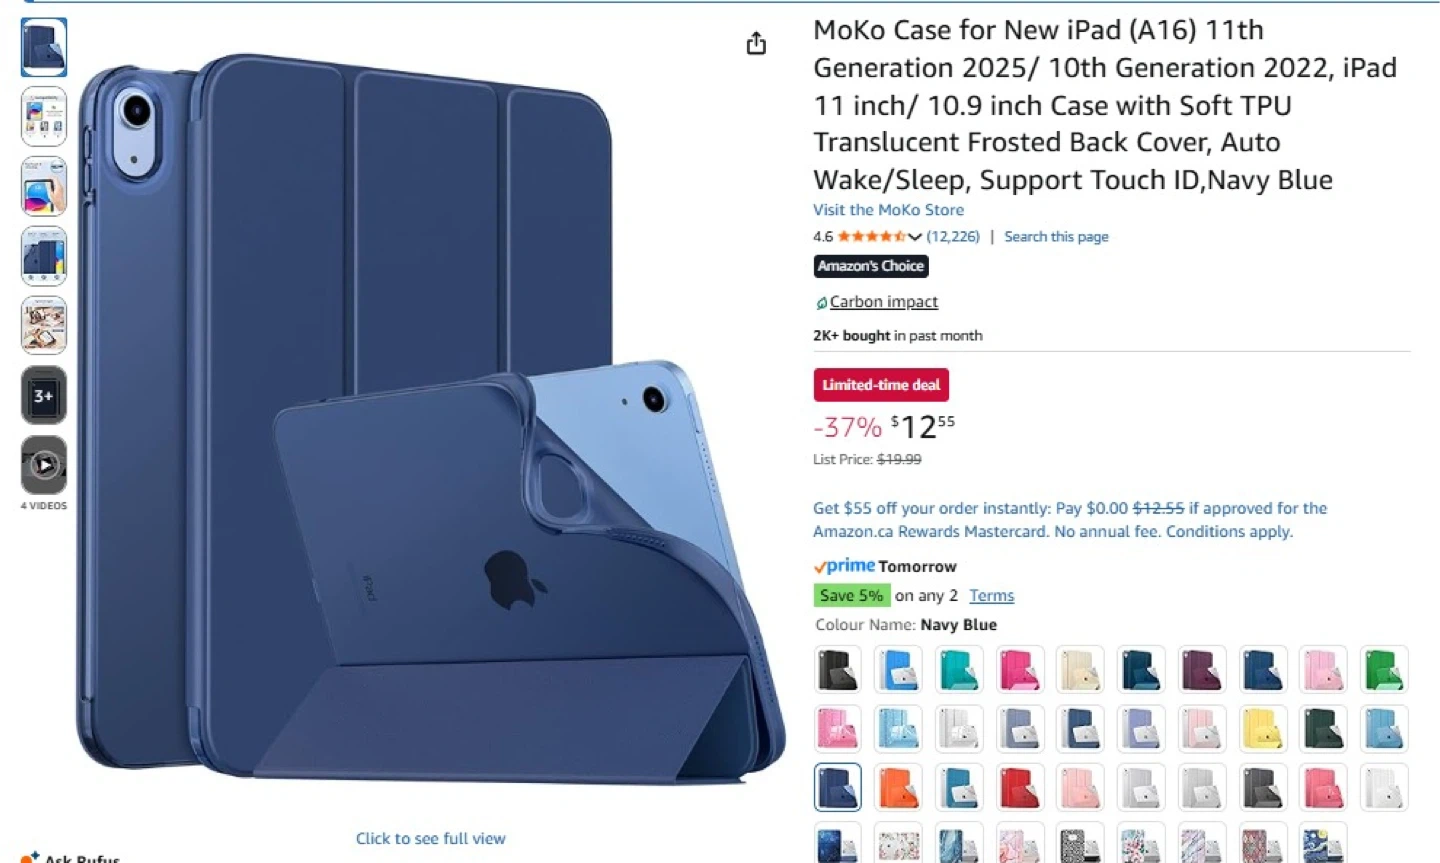Click to see full view link
1440x863 pixels.
430,838
